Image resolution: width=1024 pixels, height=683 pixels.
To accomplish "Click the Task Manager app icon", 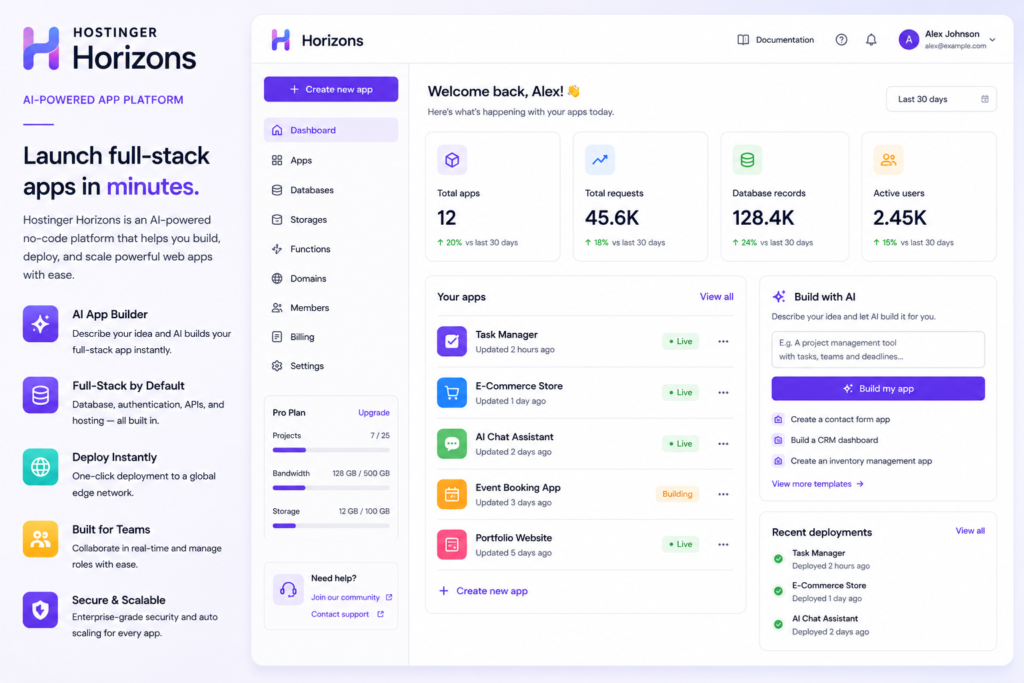I will coord(452,342).
